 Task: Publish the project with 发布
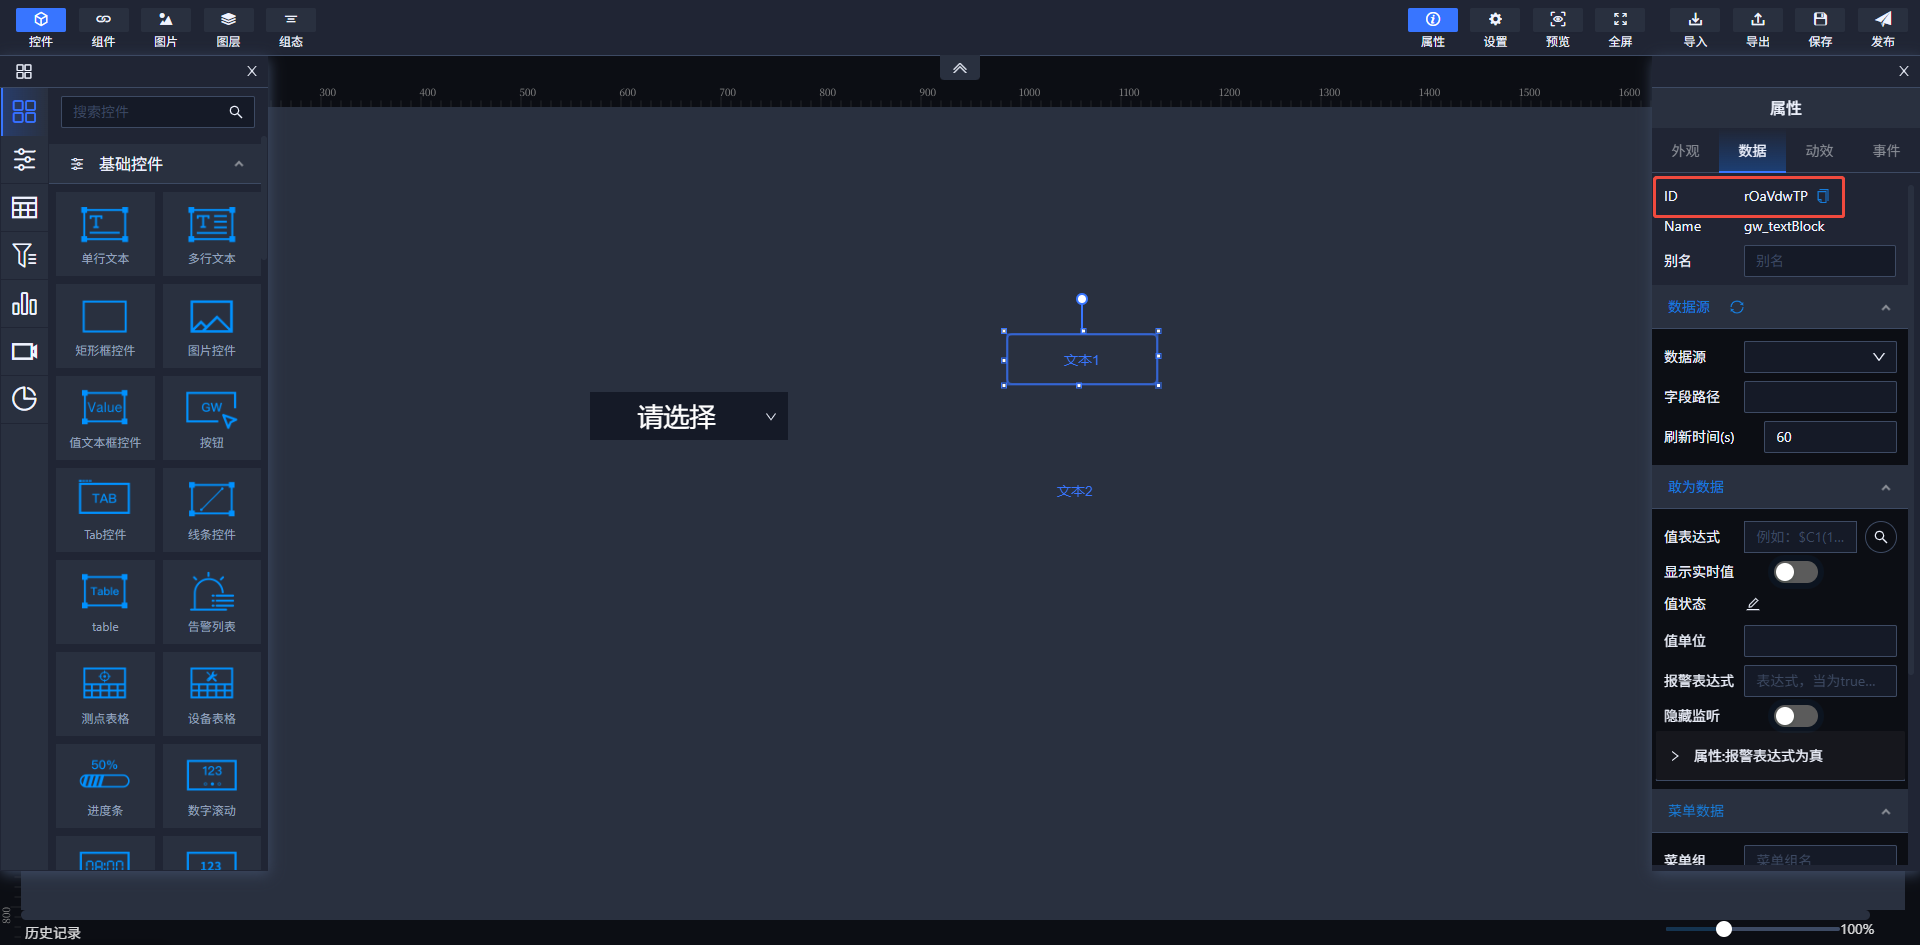click(x=1883, y=28)
